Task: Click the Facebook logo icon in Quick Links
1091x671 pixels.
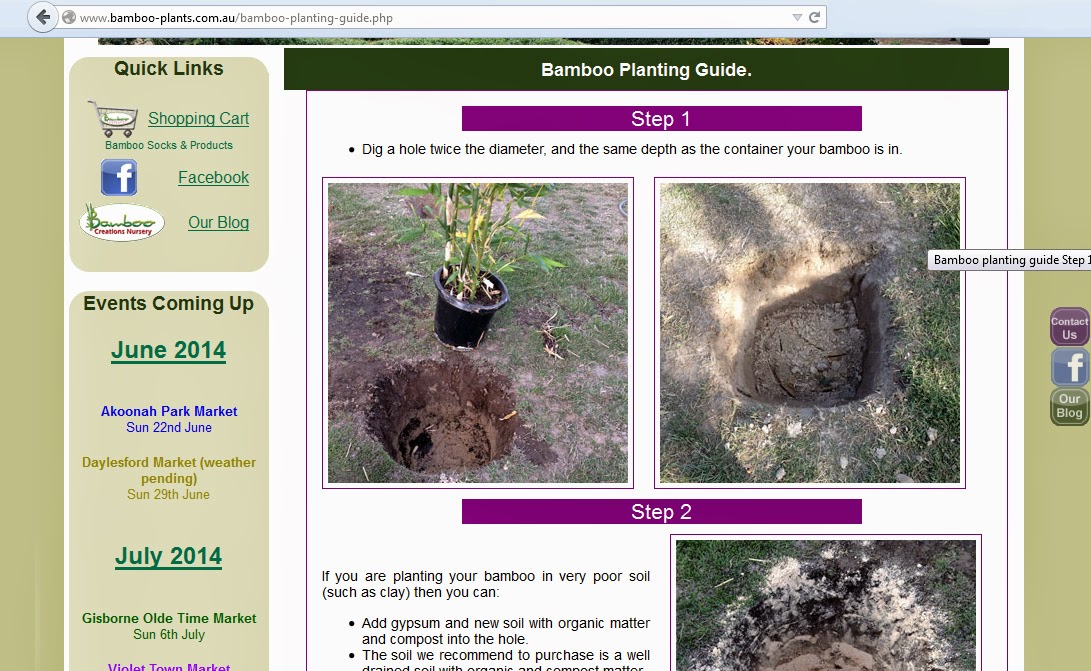Action: 119,177
